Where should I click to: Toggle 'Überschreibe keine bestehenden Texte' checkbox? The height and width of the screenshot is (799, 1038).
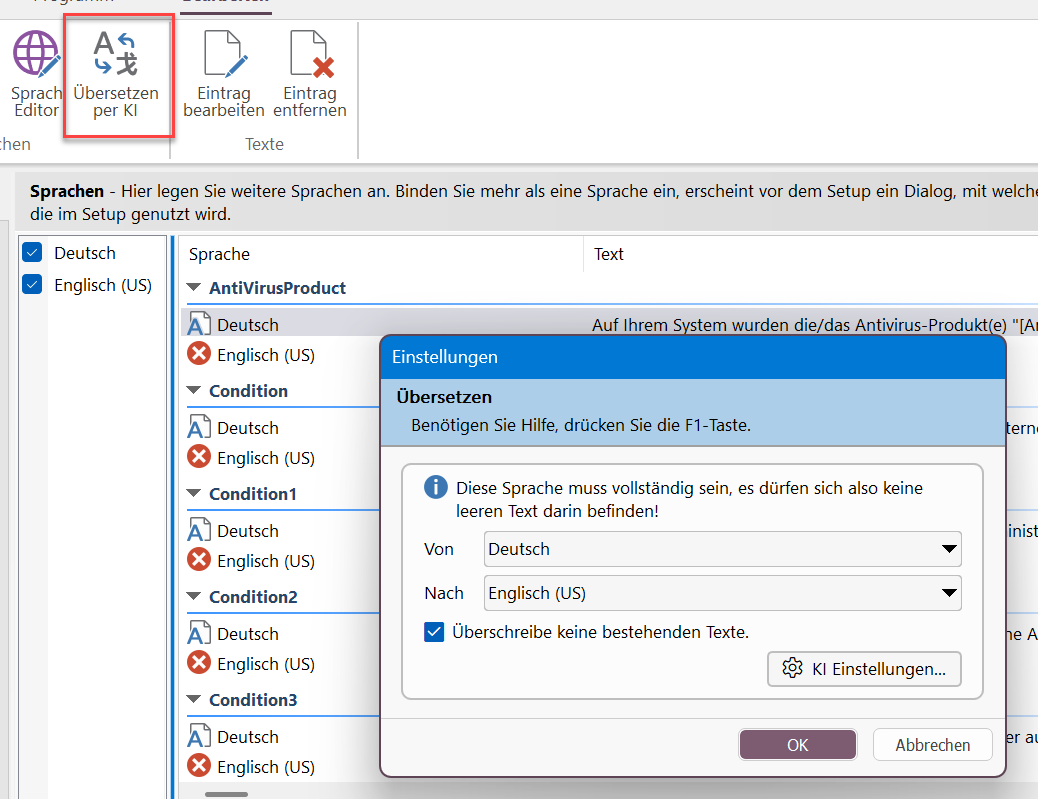tap(434, 632)
